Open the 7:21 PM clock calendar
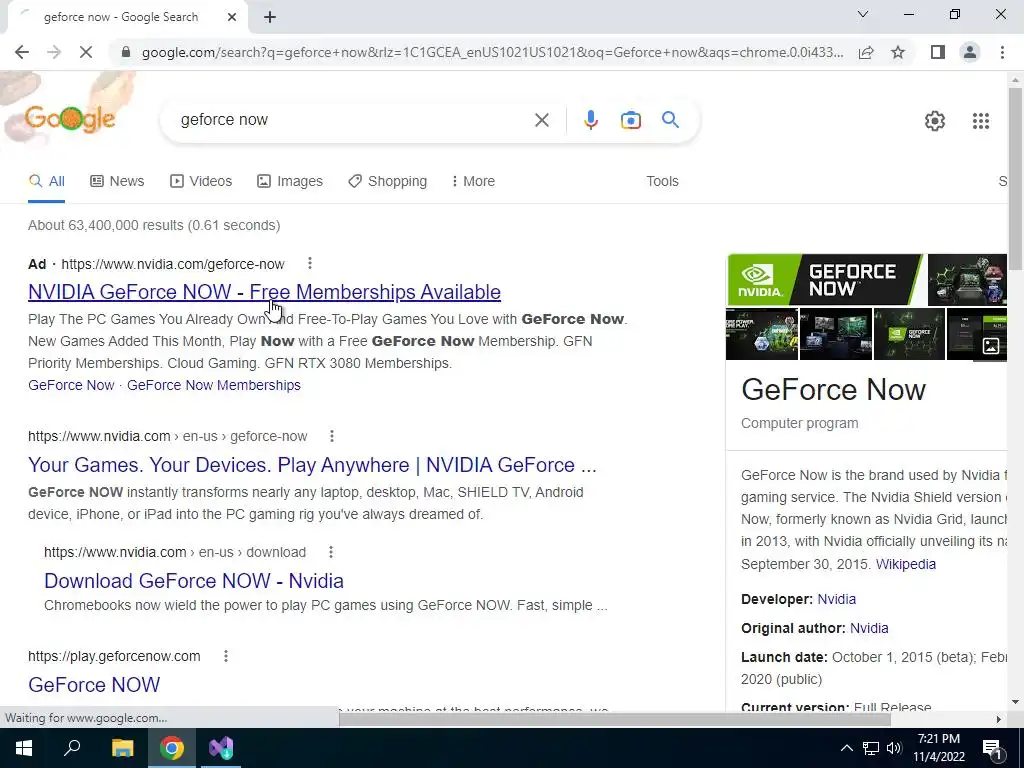The height and width of the screenshot is (768, 1024). click(938, 748)
